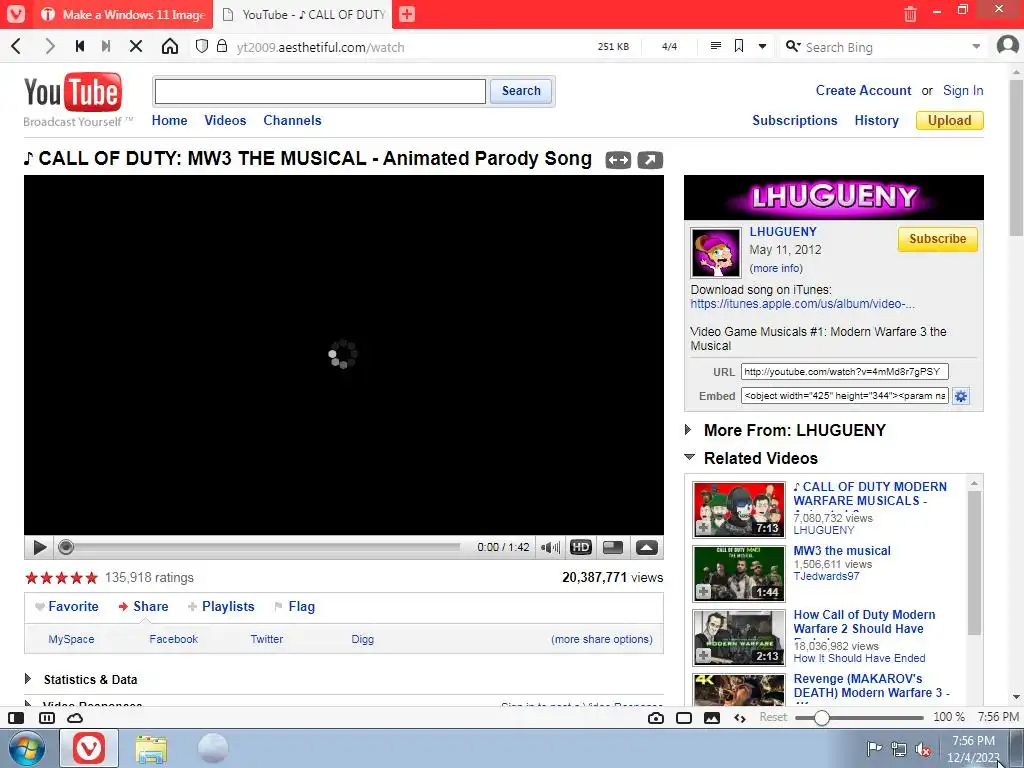This screenshot has width=1024, height=768.
Task: Switch to Make a Windows 11 Image tab
Action: pyautogui.click(x=124, y=14)
